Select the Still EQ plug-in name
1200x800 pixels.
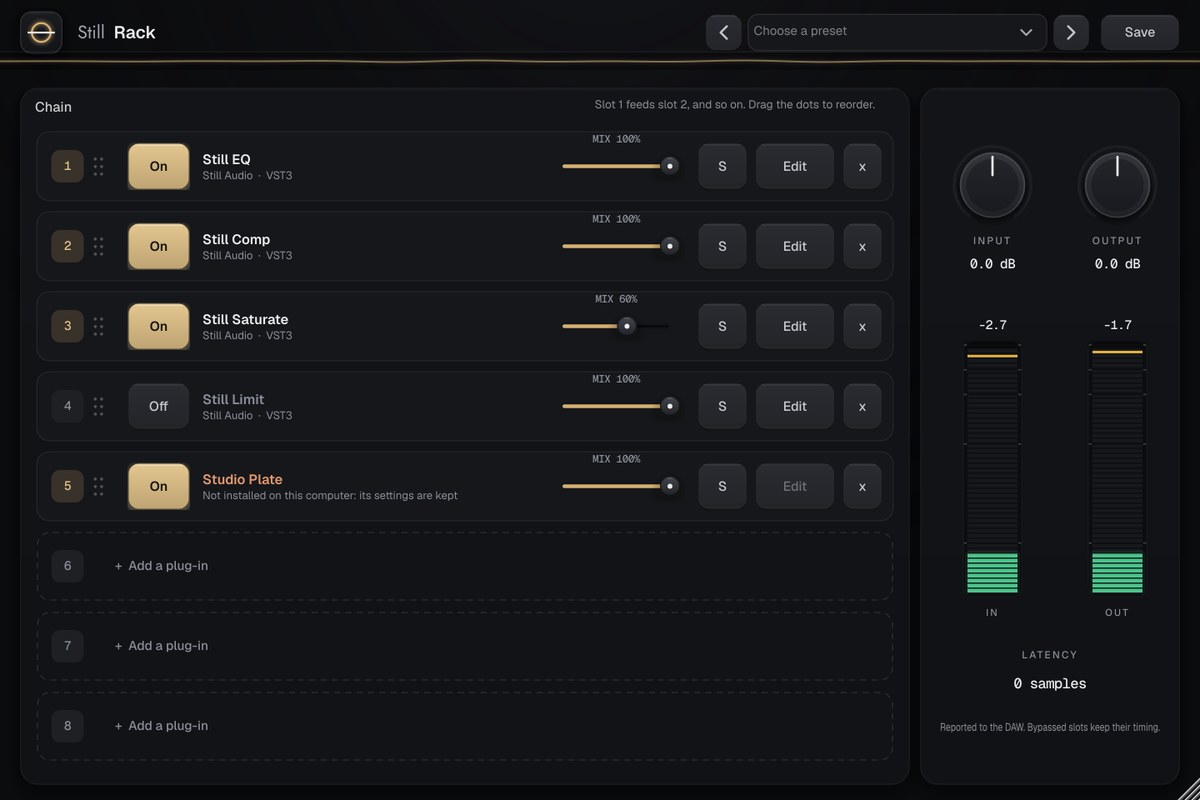point(226,159)
